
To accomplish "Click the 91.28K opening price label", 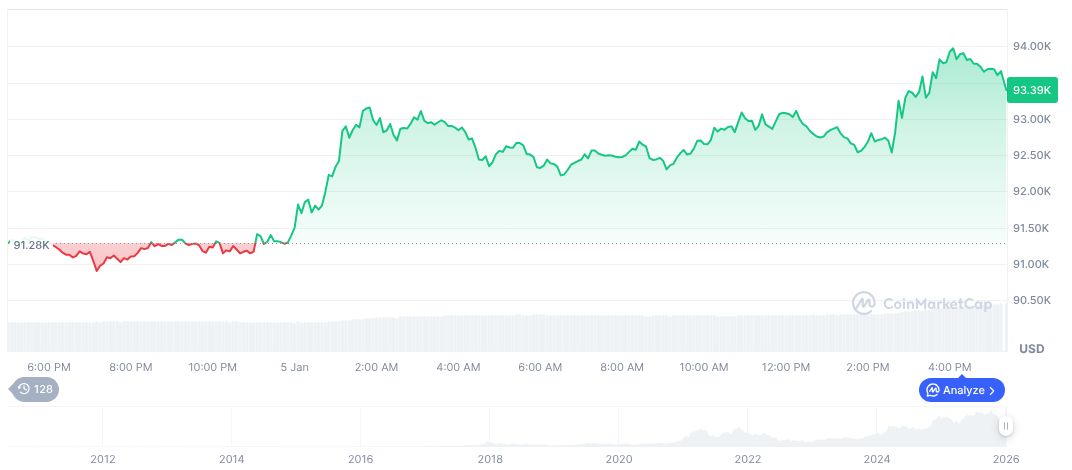I will tap(31, 244).
